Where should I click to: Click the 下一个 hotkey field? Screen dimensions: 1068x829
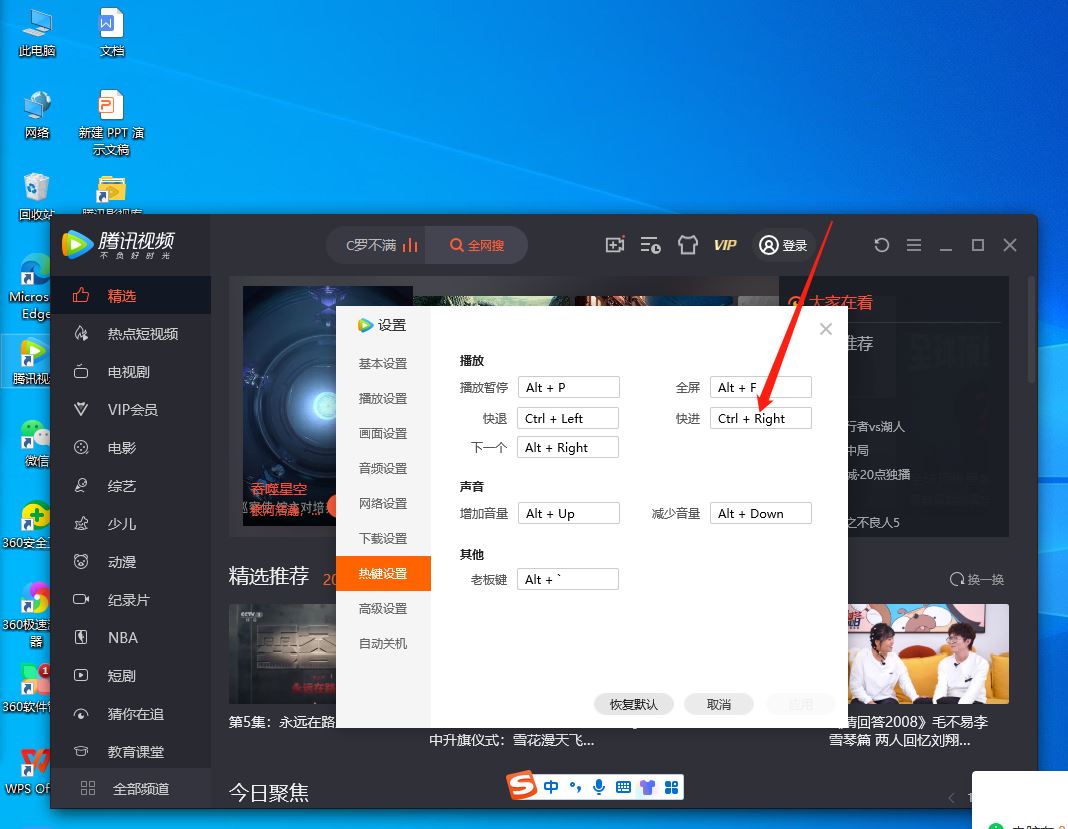click(568, 448)
